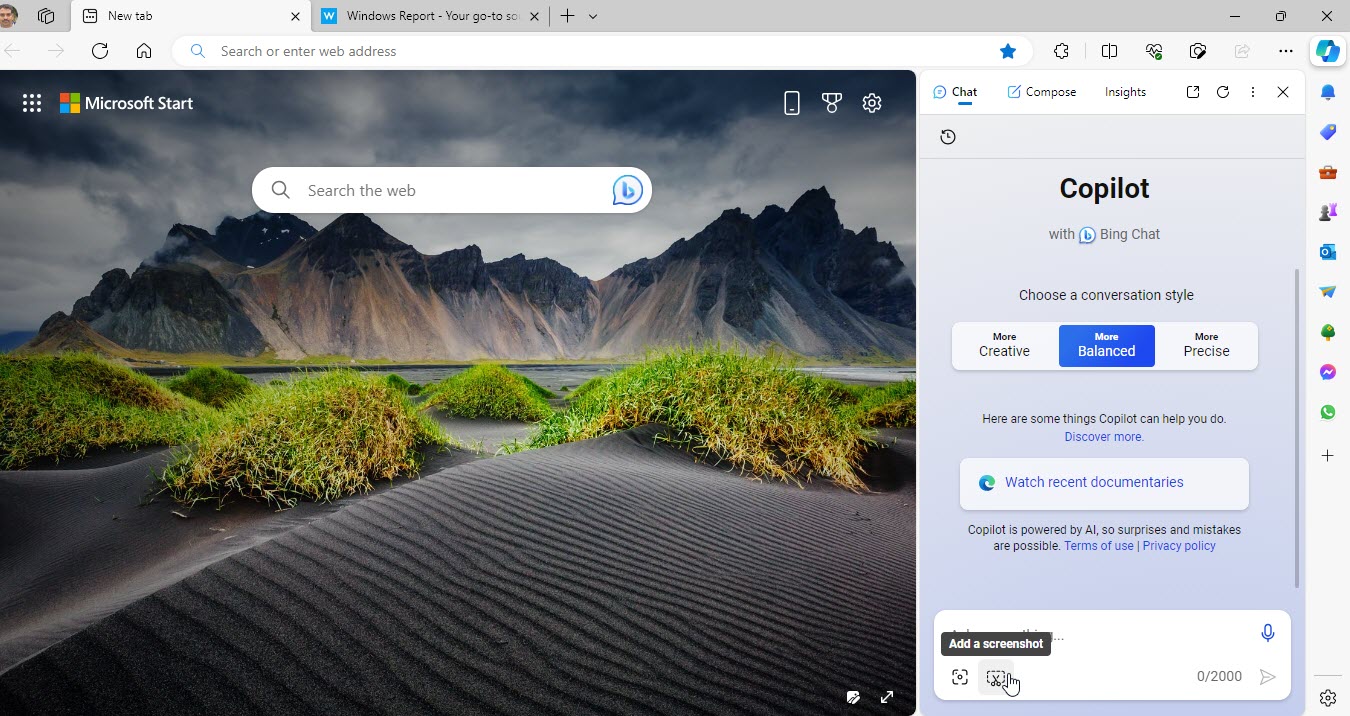Open Copilot chat history

pyautogui.click(x=948, y=137)
